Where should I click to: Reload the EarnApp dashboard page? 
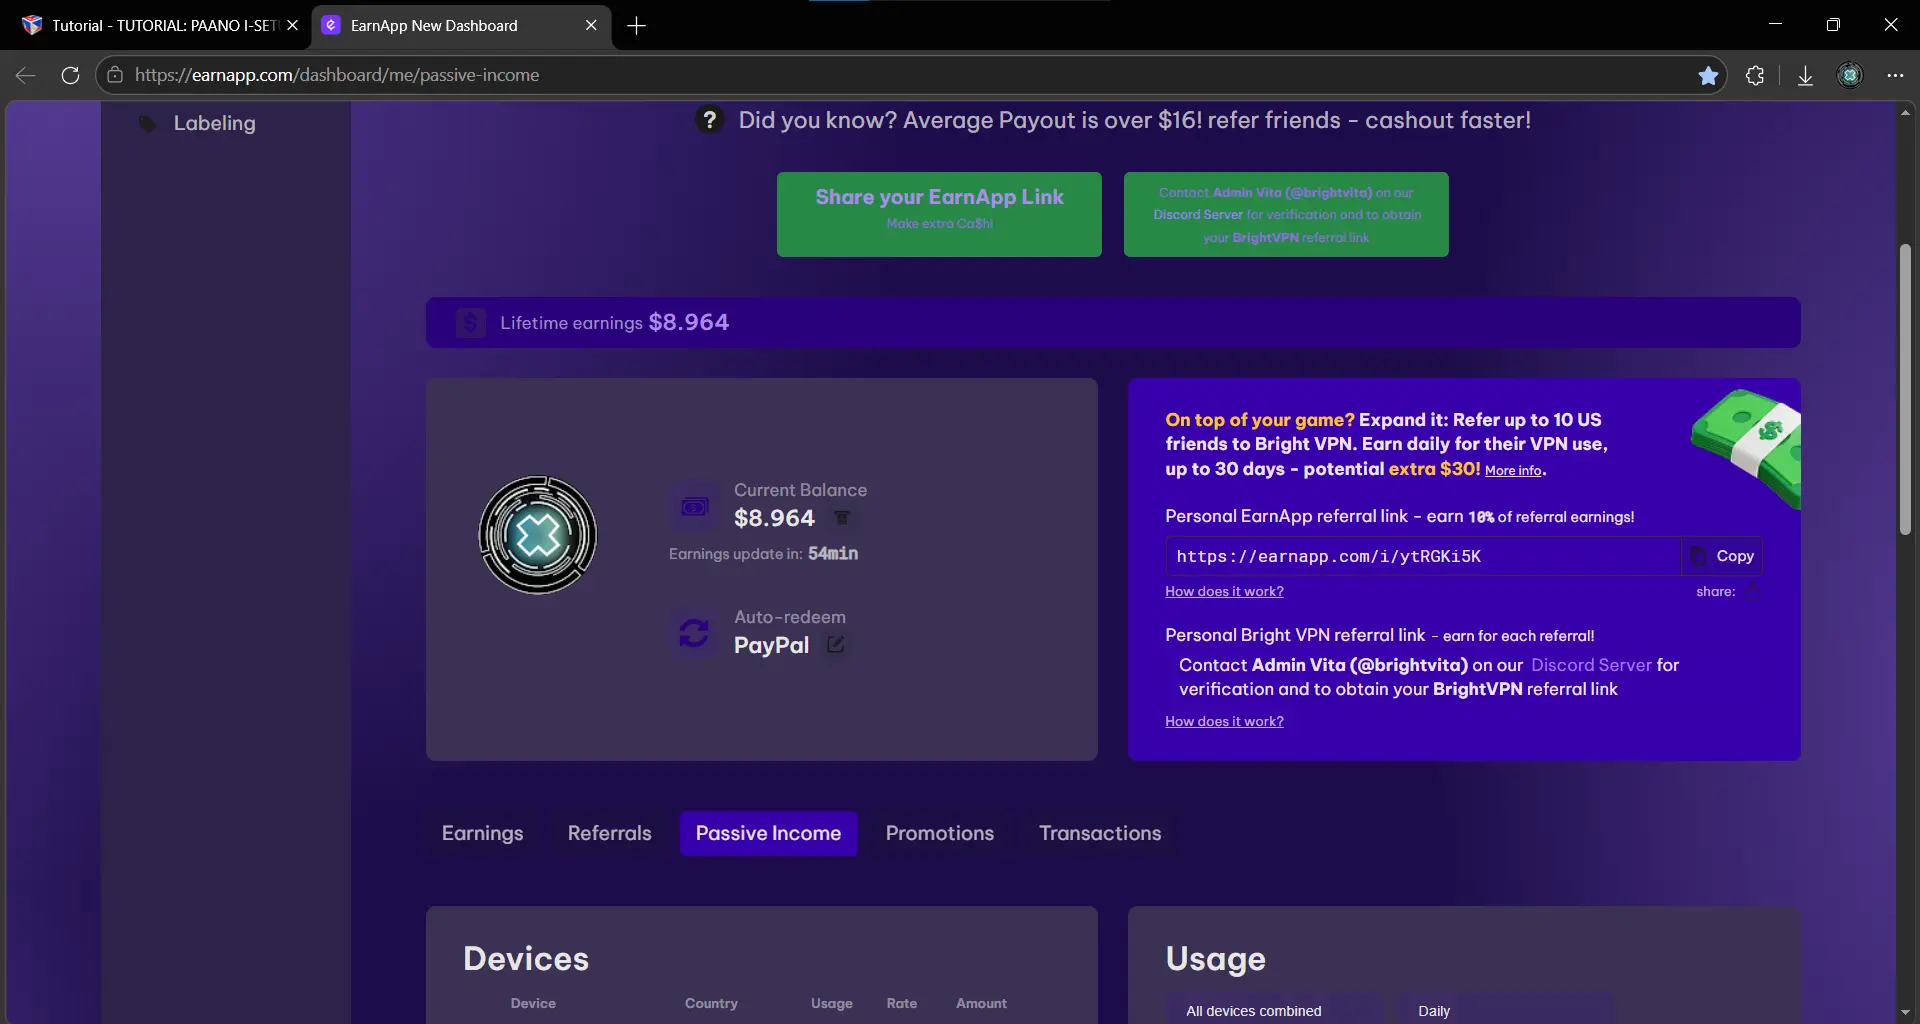(70, 75)
